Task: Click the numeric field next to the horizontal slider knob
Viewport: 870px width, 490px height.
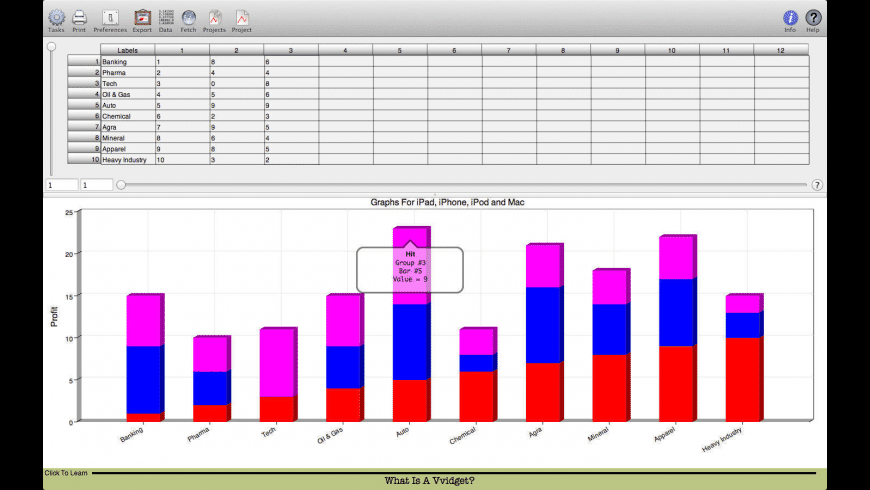Action: click(x=96, y=185)
